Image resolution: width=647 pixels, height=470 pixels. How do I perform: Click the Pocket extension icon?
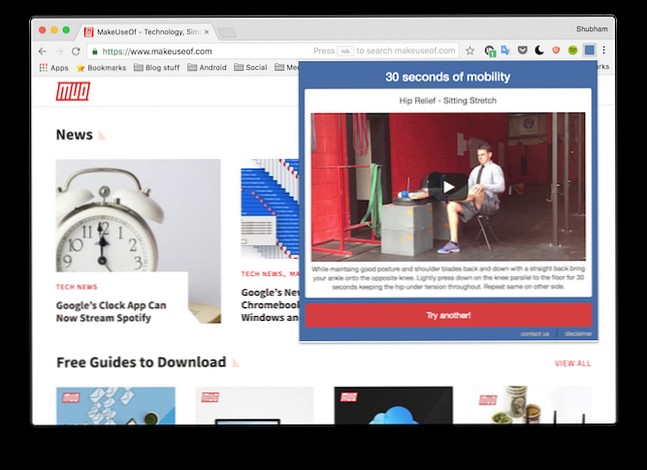(x=522, y=50)
